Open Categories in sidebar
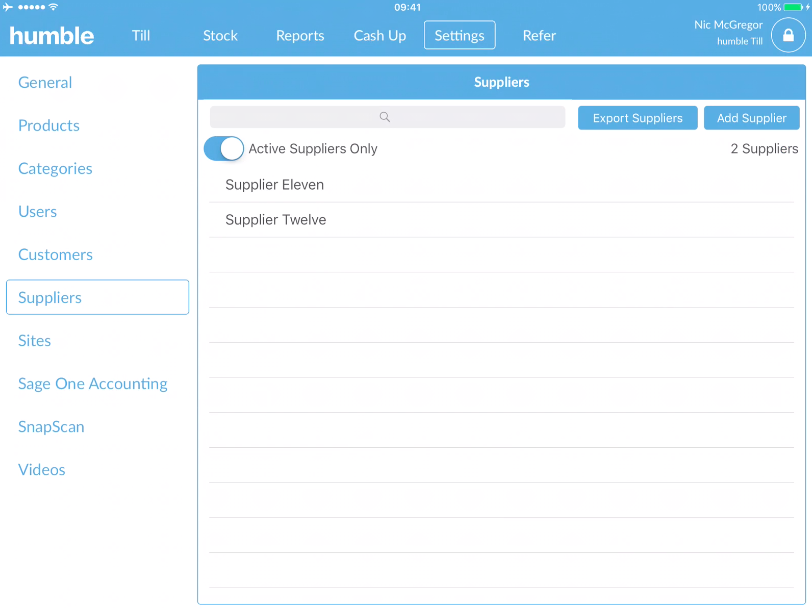This screenshot has height=609, width=812. (55, 168)
